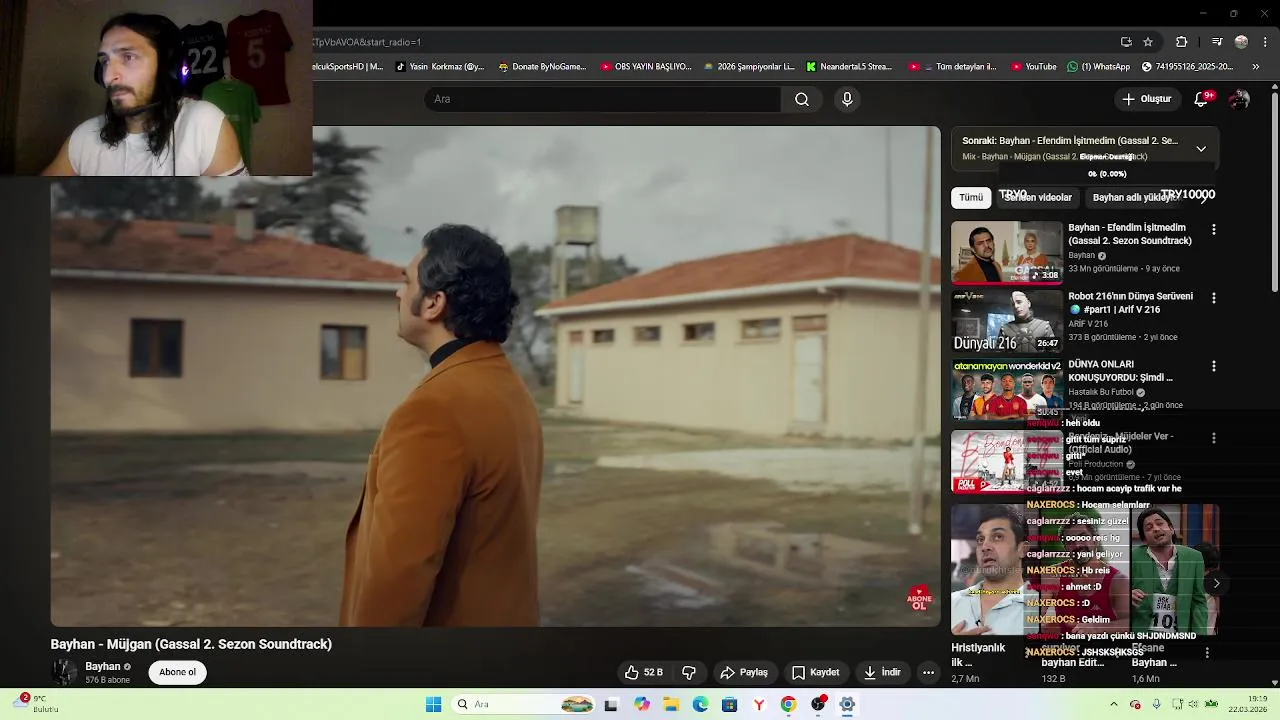Image resolution: width=1280 pixels, height=720 pixels.
Task: Click the Paylaş share button
Action: click(744, 672)
